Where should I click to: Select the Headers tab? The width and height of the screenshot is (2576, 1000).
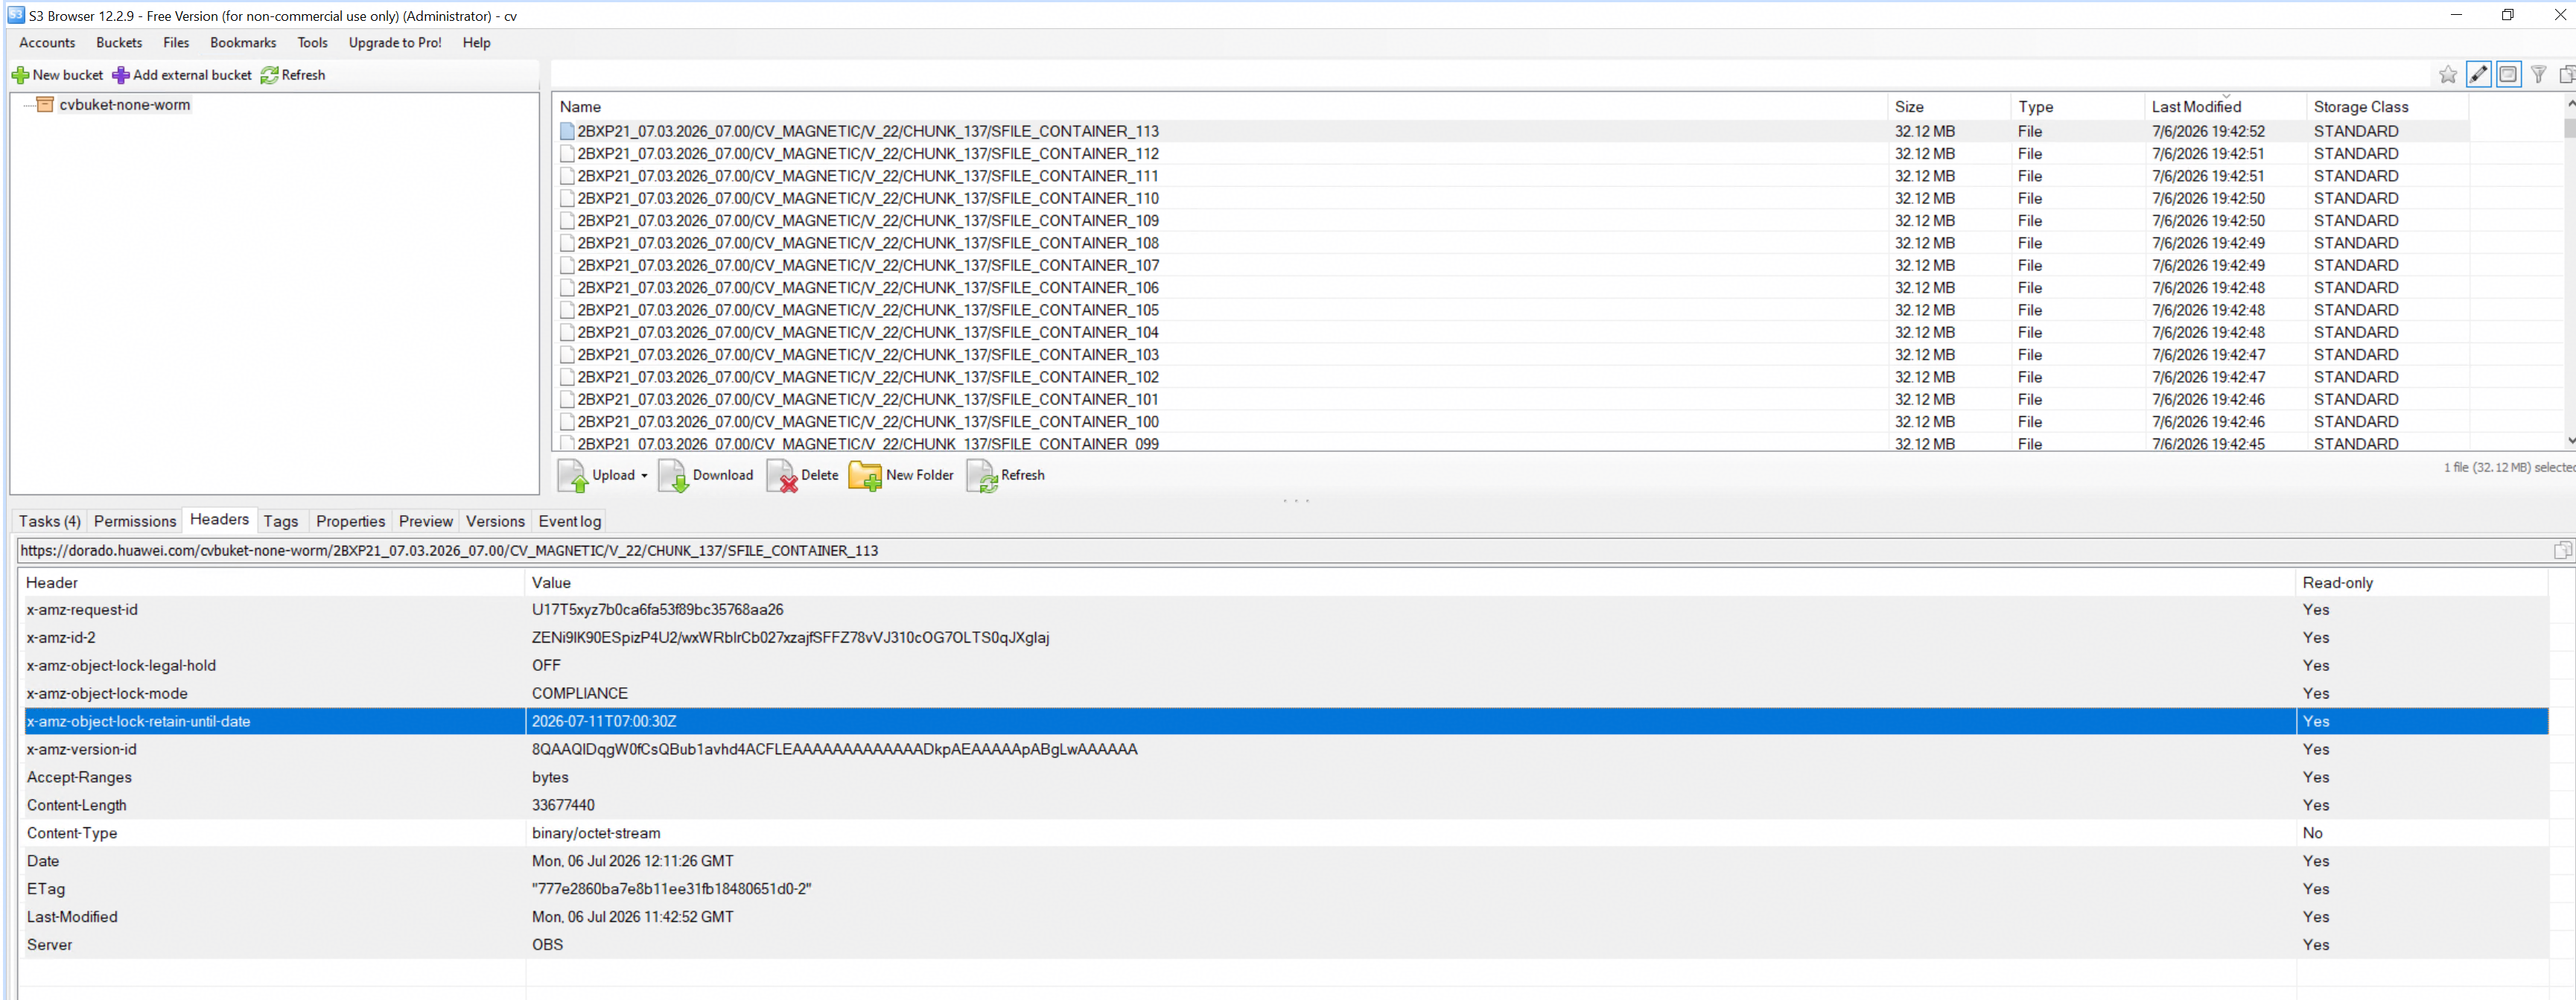coord(219,519)
